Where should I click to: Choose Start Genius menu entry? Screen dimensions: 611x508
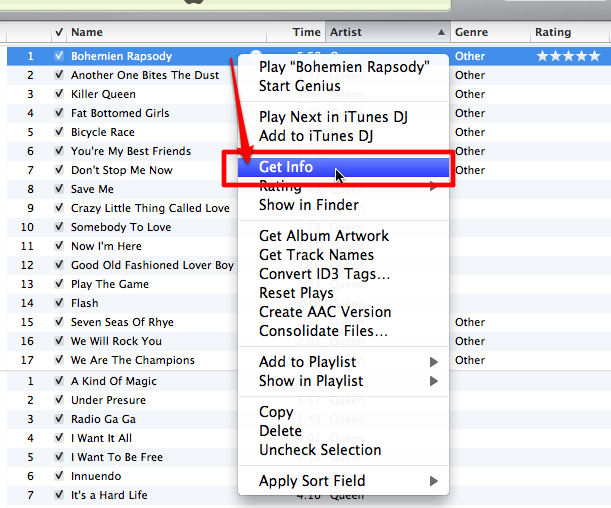coord(301,86)
